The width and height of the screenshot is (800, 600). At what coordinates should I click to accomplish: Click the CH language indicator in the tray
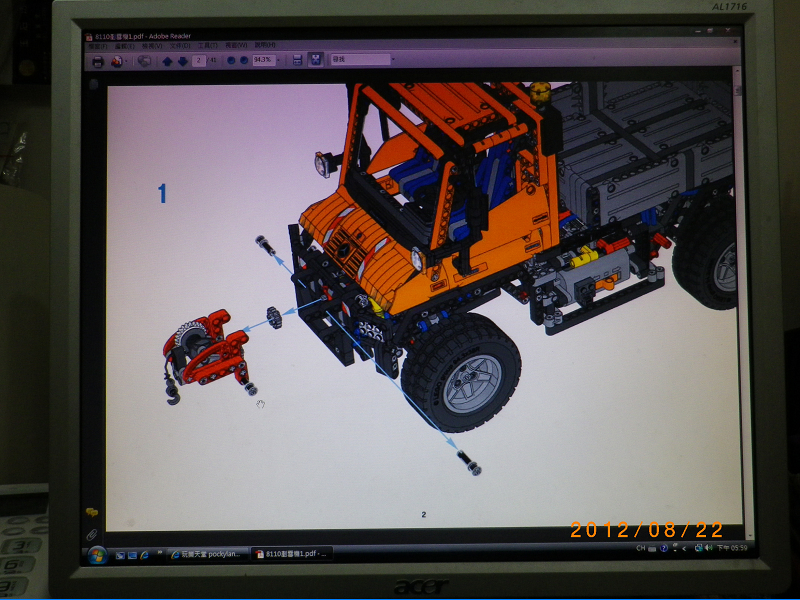point(641,548)
